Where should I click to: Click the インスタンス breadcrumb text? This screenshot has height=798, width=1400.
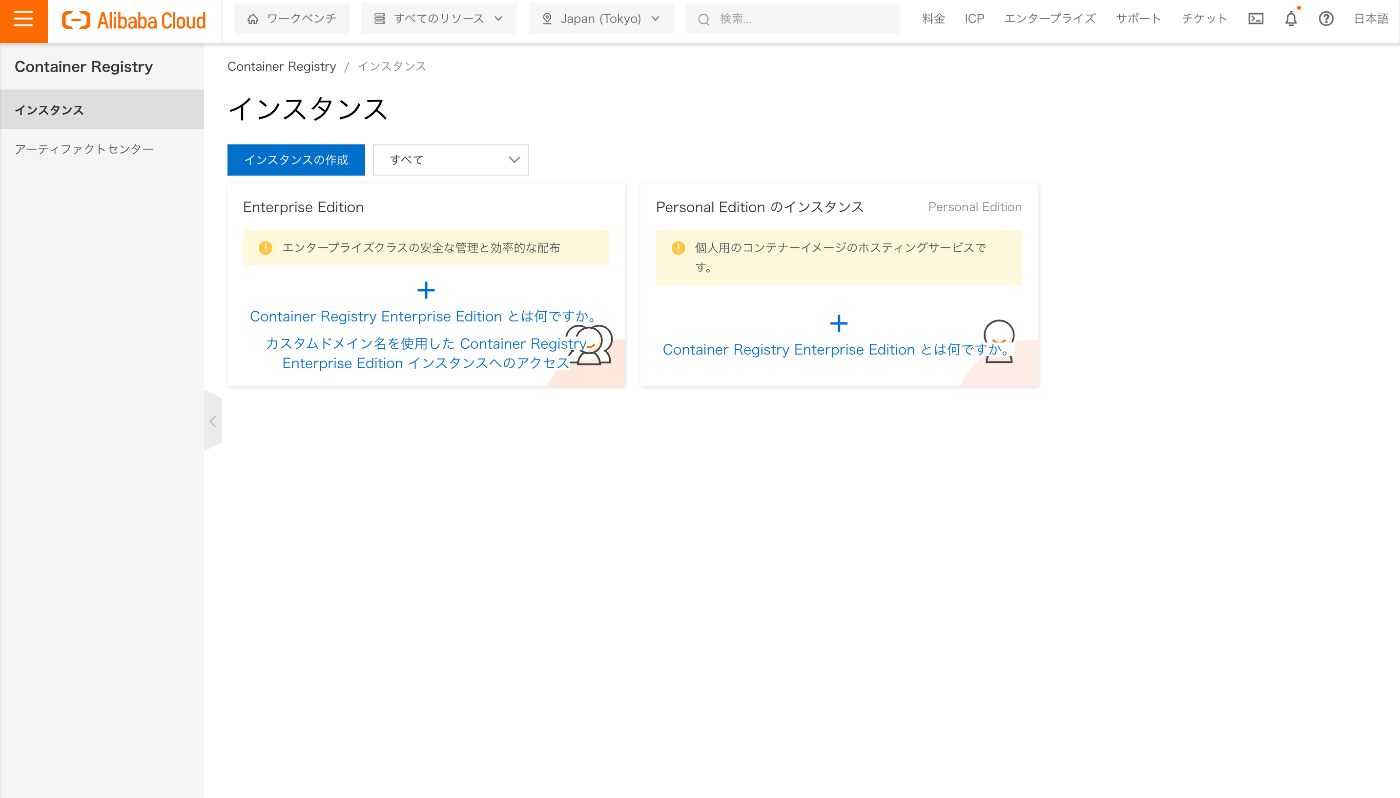click(392, 66)
